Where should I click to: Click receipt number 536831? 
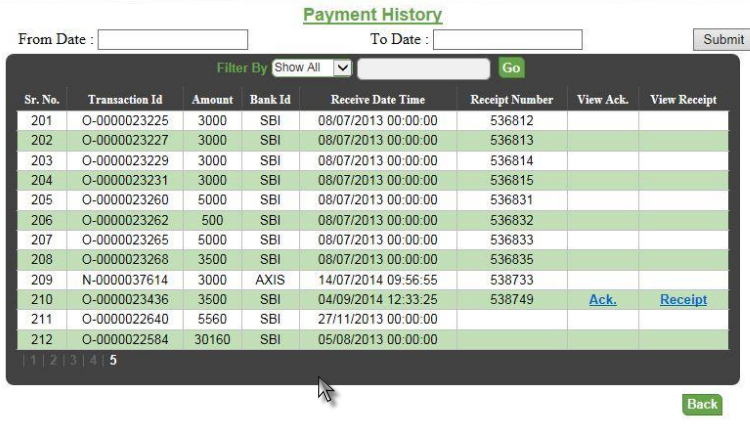(x=512, y=200)
